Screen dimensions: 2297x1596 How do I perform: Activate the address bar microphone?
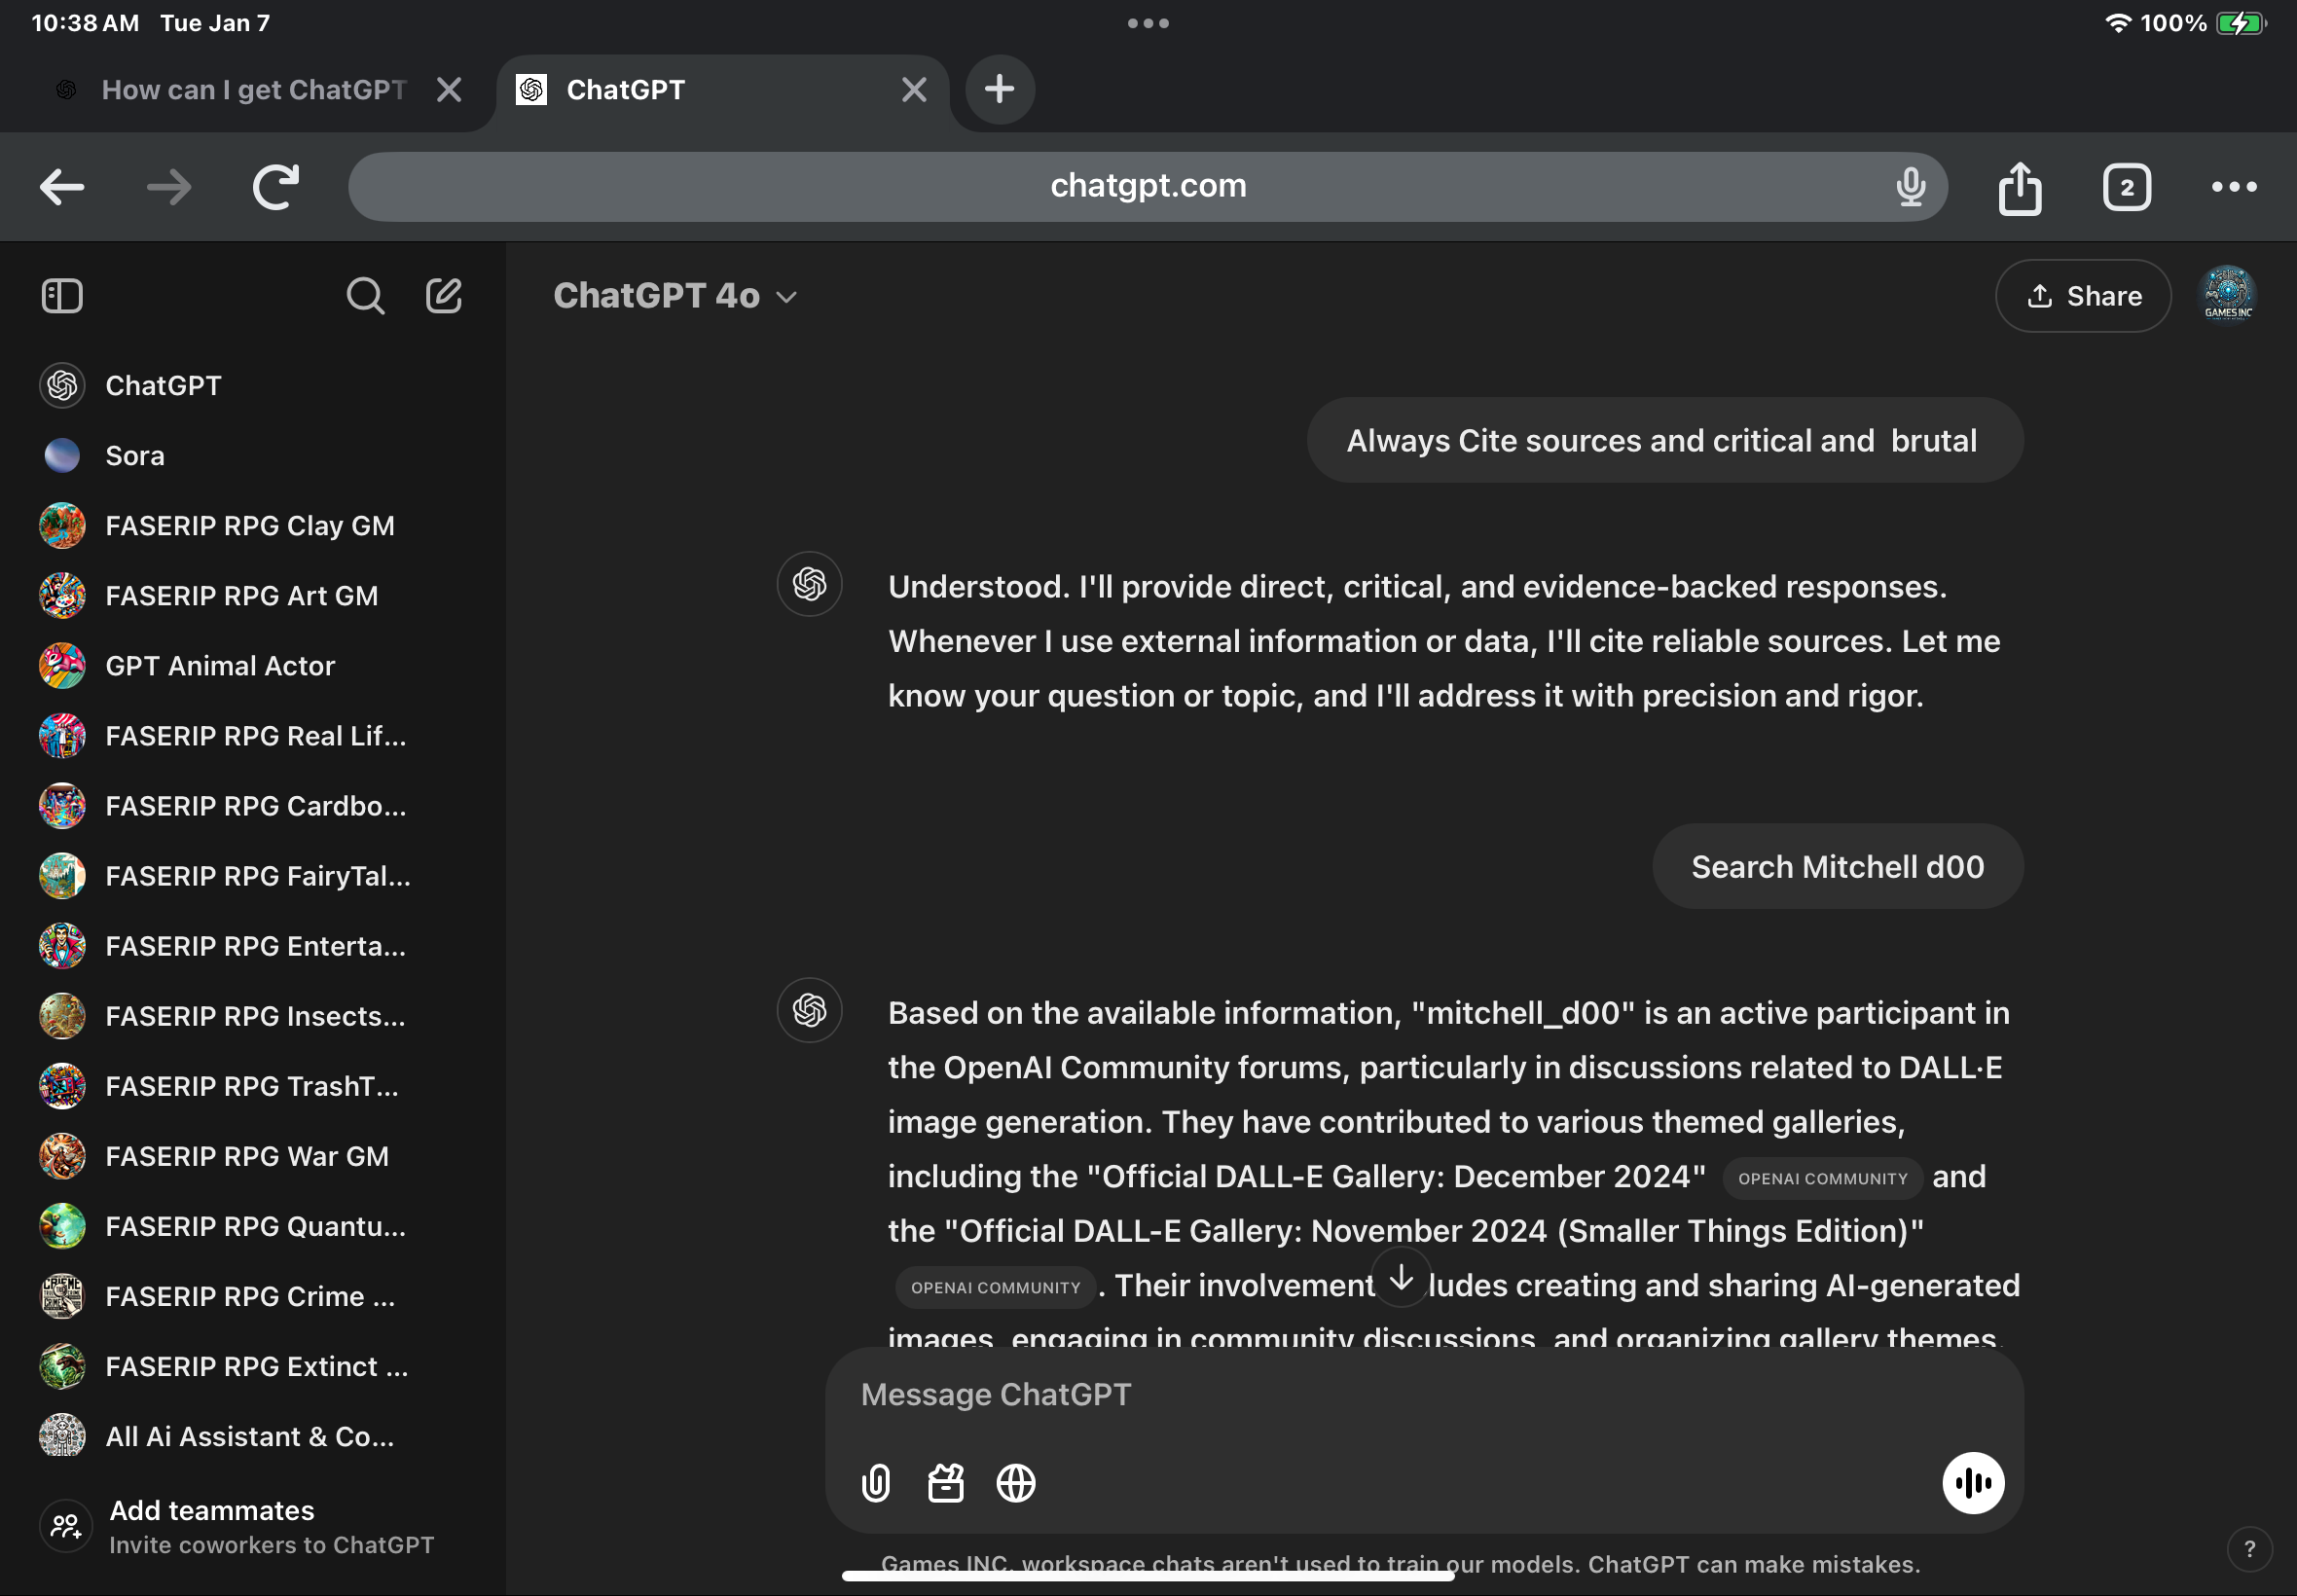[x=1911, y=186]
